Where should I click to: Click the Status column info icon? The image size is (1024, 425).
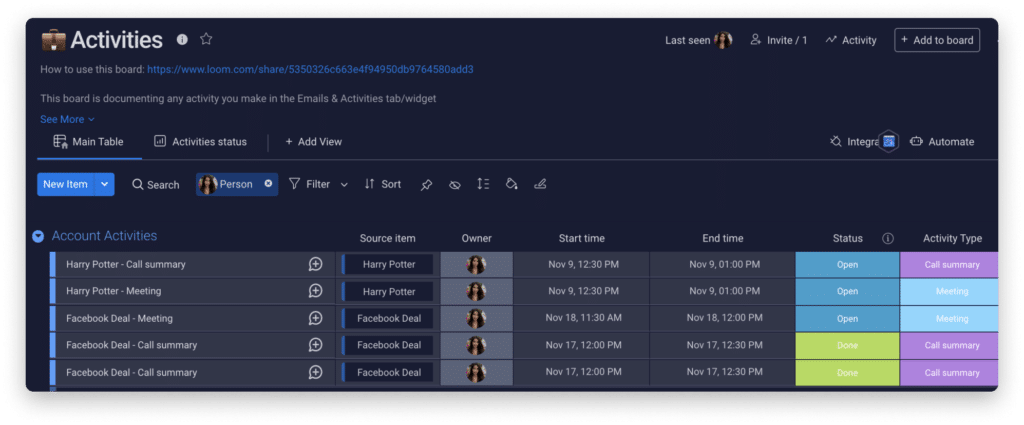pyautogui.click(x=888, y=238)
